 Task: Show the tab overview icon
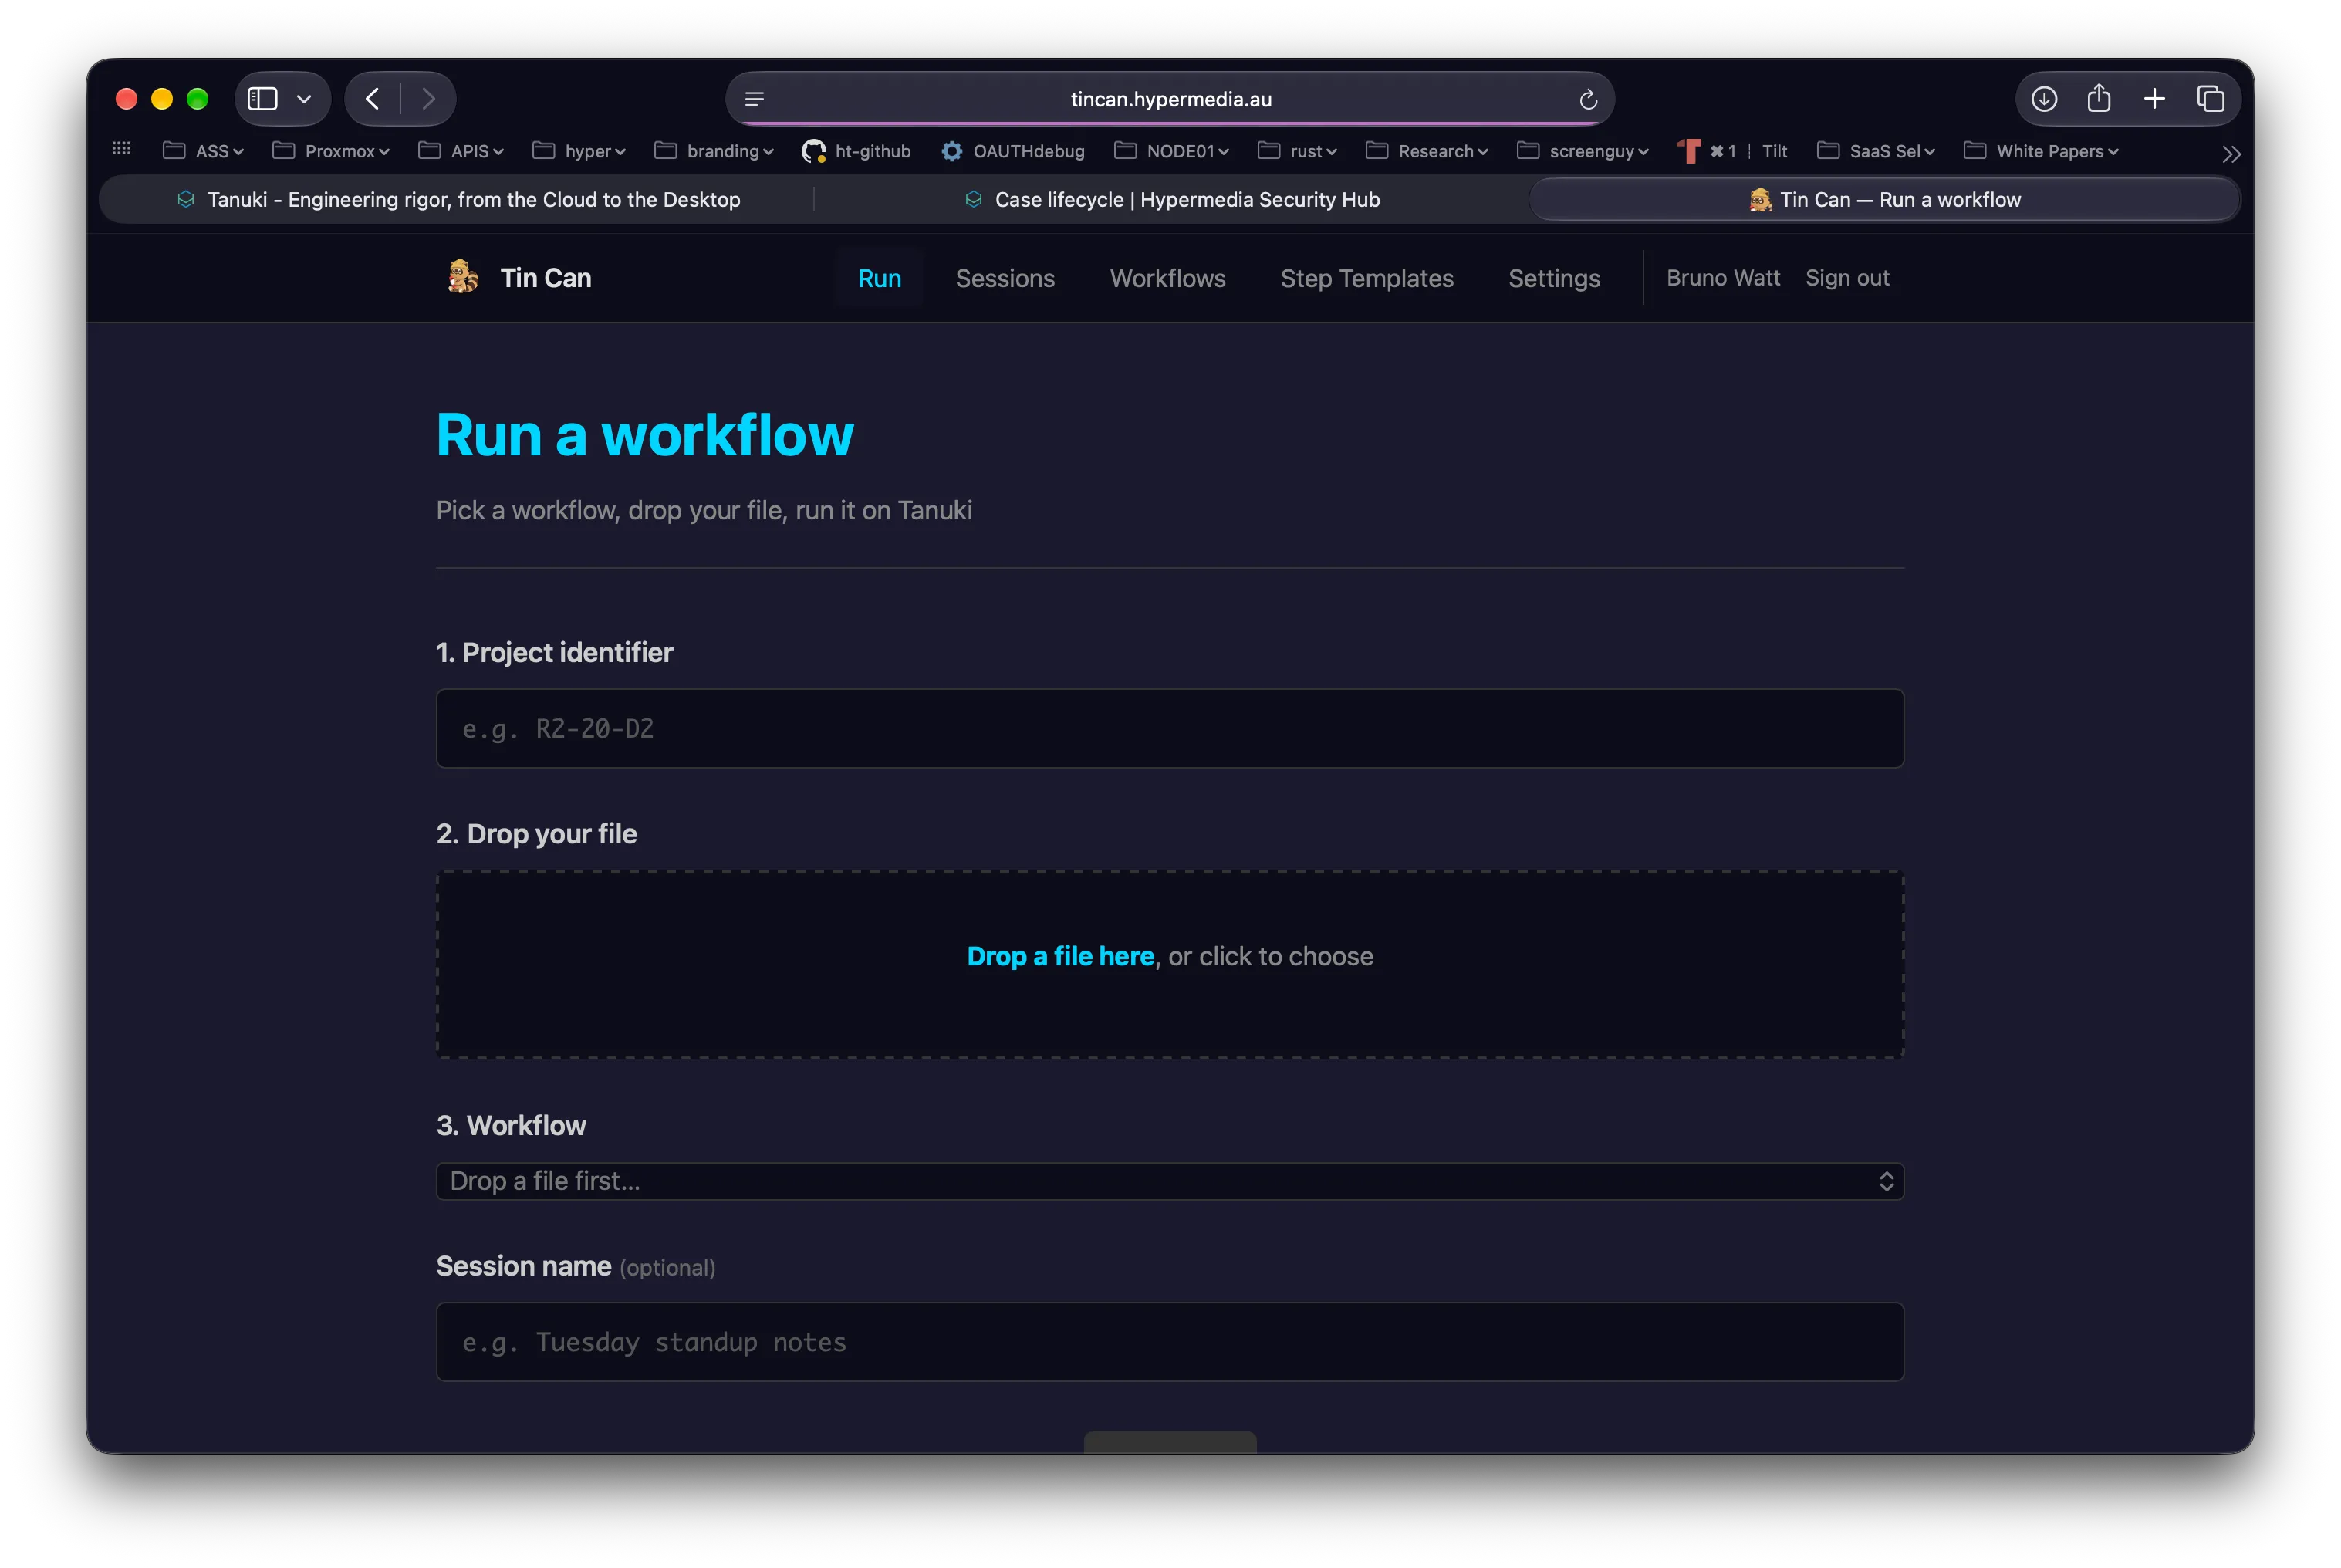click(x=2210, y=99)
